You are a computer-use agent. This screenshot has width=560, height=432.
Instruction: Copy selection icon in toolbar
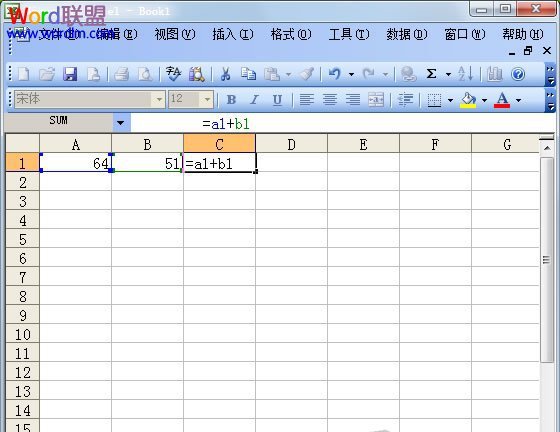pyautogui.click(x=248, y=74)
